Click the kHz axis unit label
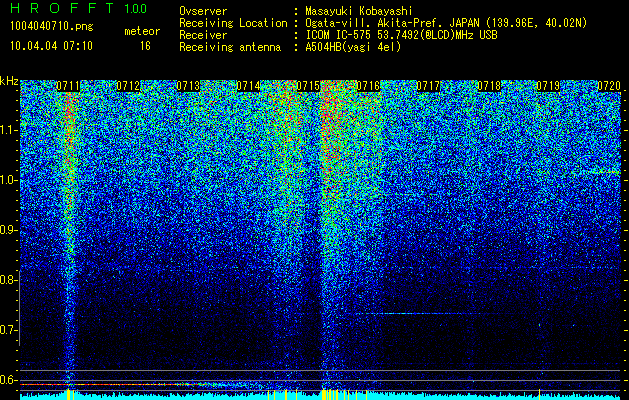629x400 pixels. tap(9, 82)
